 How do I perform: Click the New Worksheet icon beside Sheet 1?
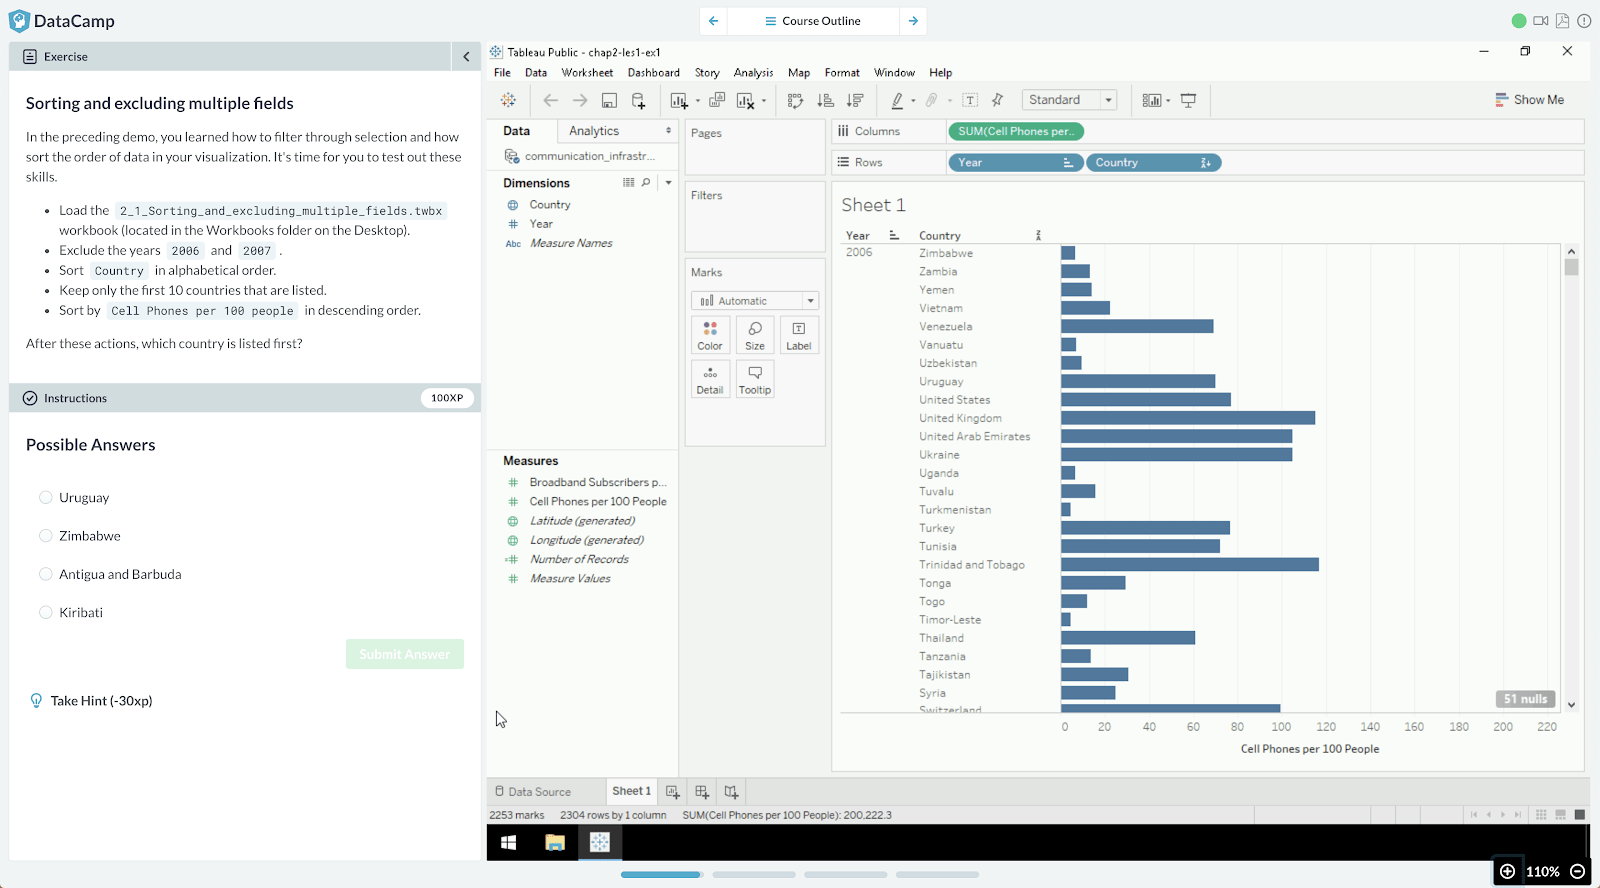coord(672,792)
